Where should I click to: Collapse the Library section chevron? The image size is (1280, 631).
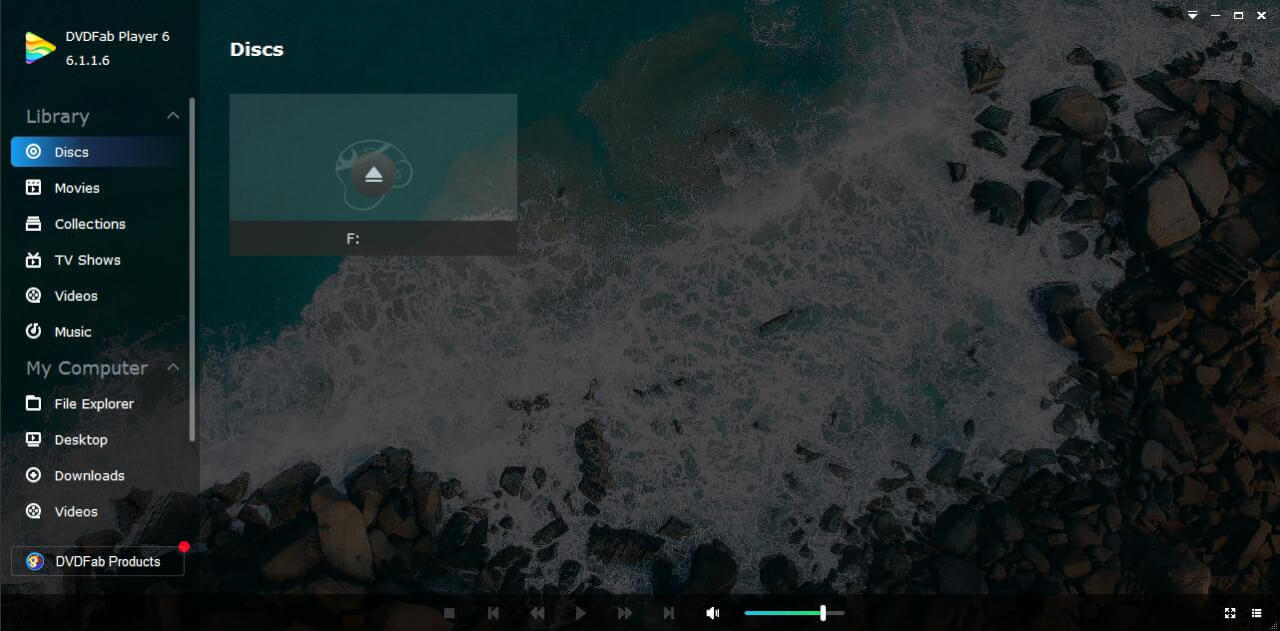173,116
